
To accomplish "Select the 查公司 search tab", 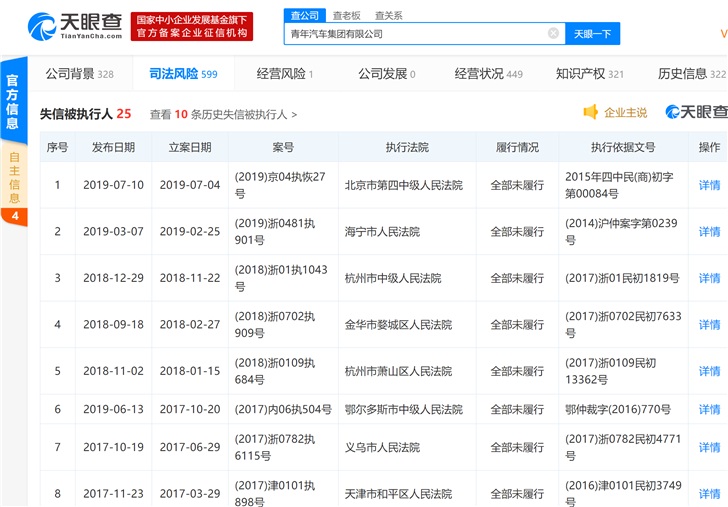I will pyautogui.click(x=304, y=15).
